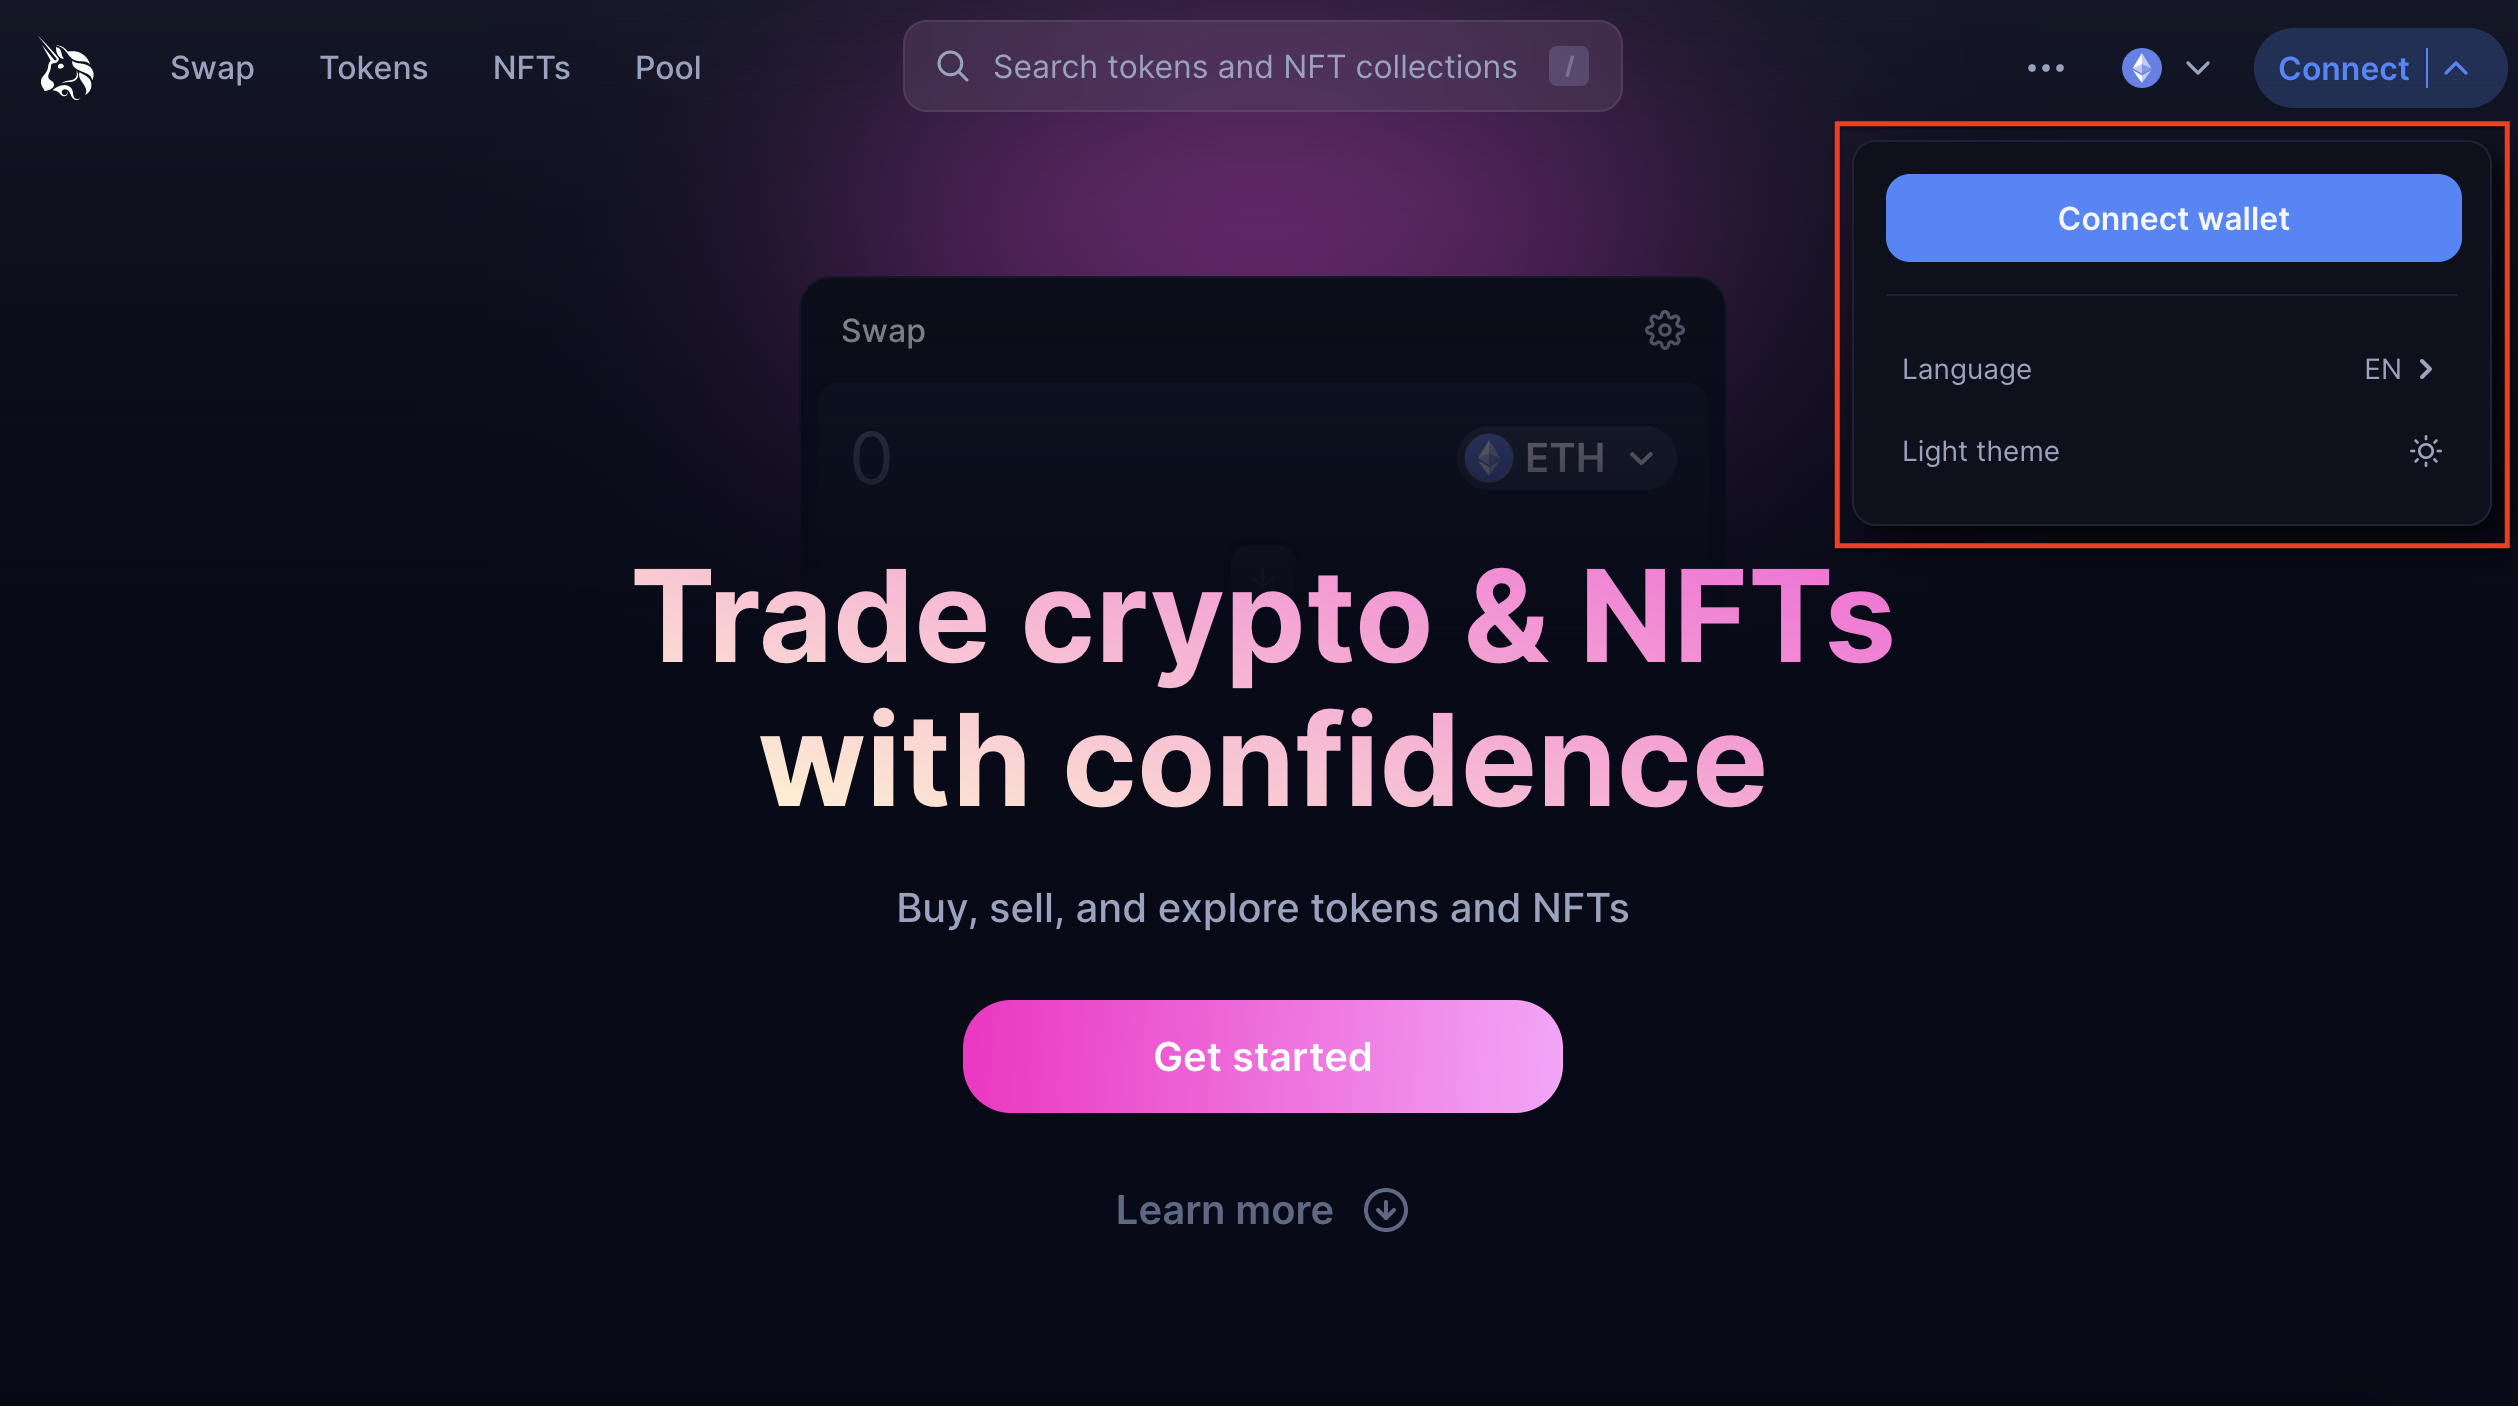Open the ellipsis more menu

tap(2045, 67)
